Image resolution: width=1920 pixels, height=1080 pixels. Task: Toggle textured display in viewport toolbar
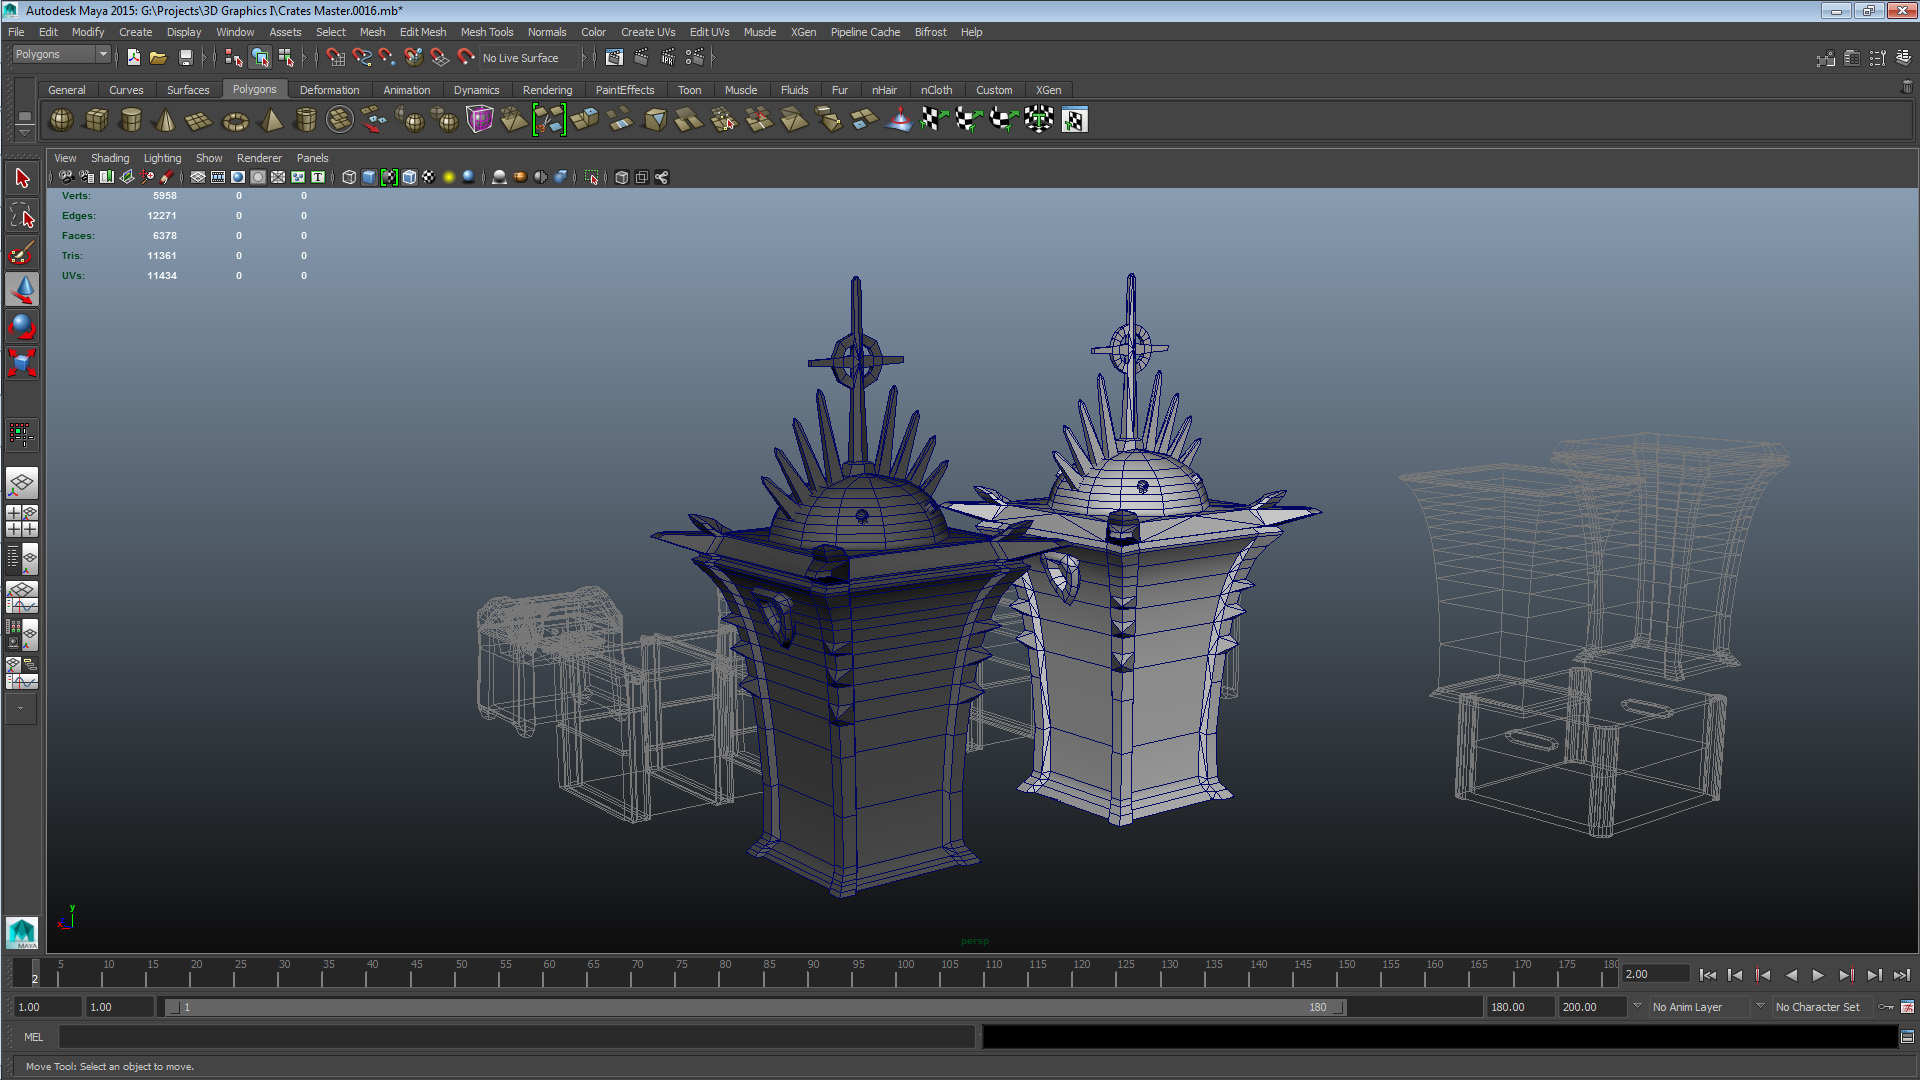click(x=429, y=177)
